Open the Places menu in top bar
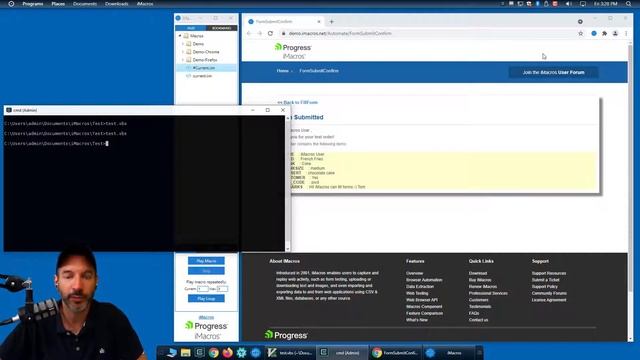The width and height of the screenshot is (640, 360). click(x=58, y=4)
